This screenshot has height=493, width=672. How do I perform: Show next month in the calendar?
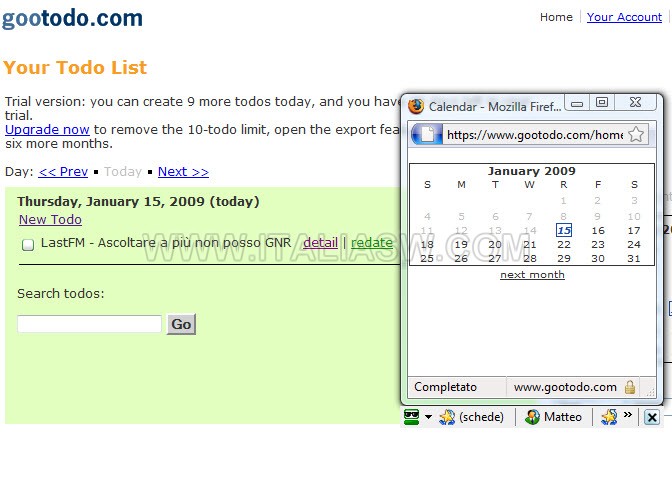(x=532, y=275)
